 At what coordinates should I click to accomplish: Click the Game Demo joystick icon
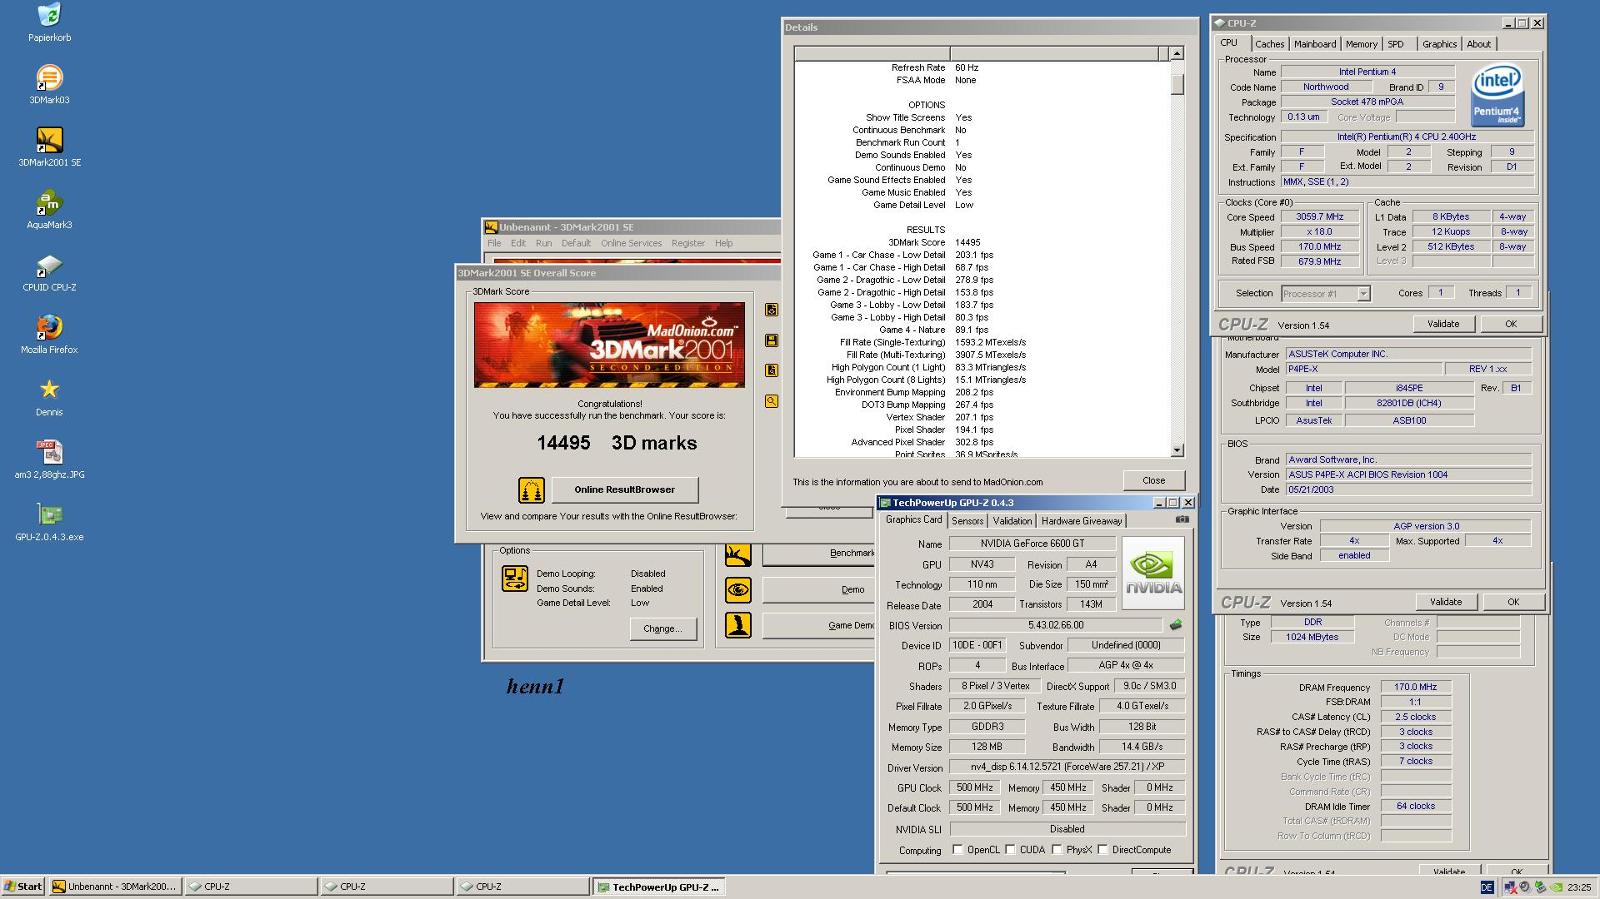point(738,626)
